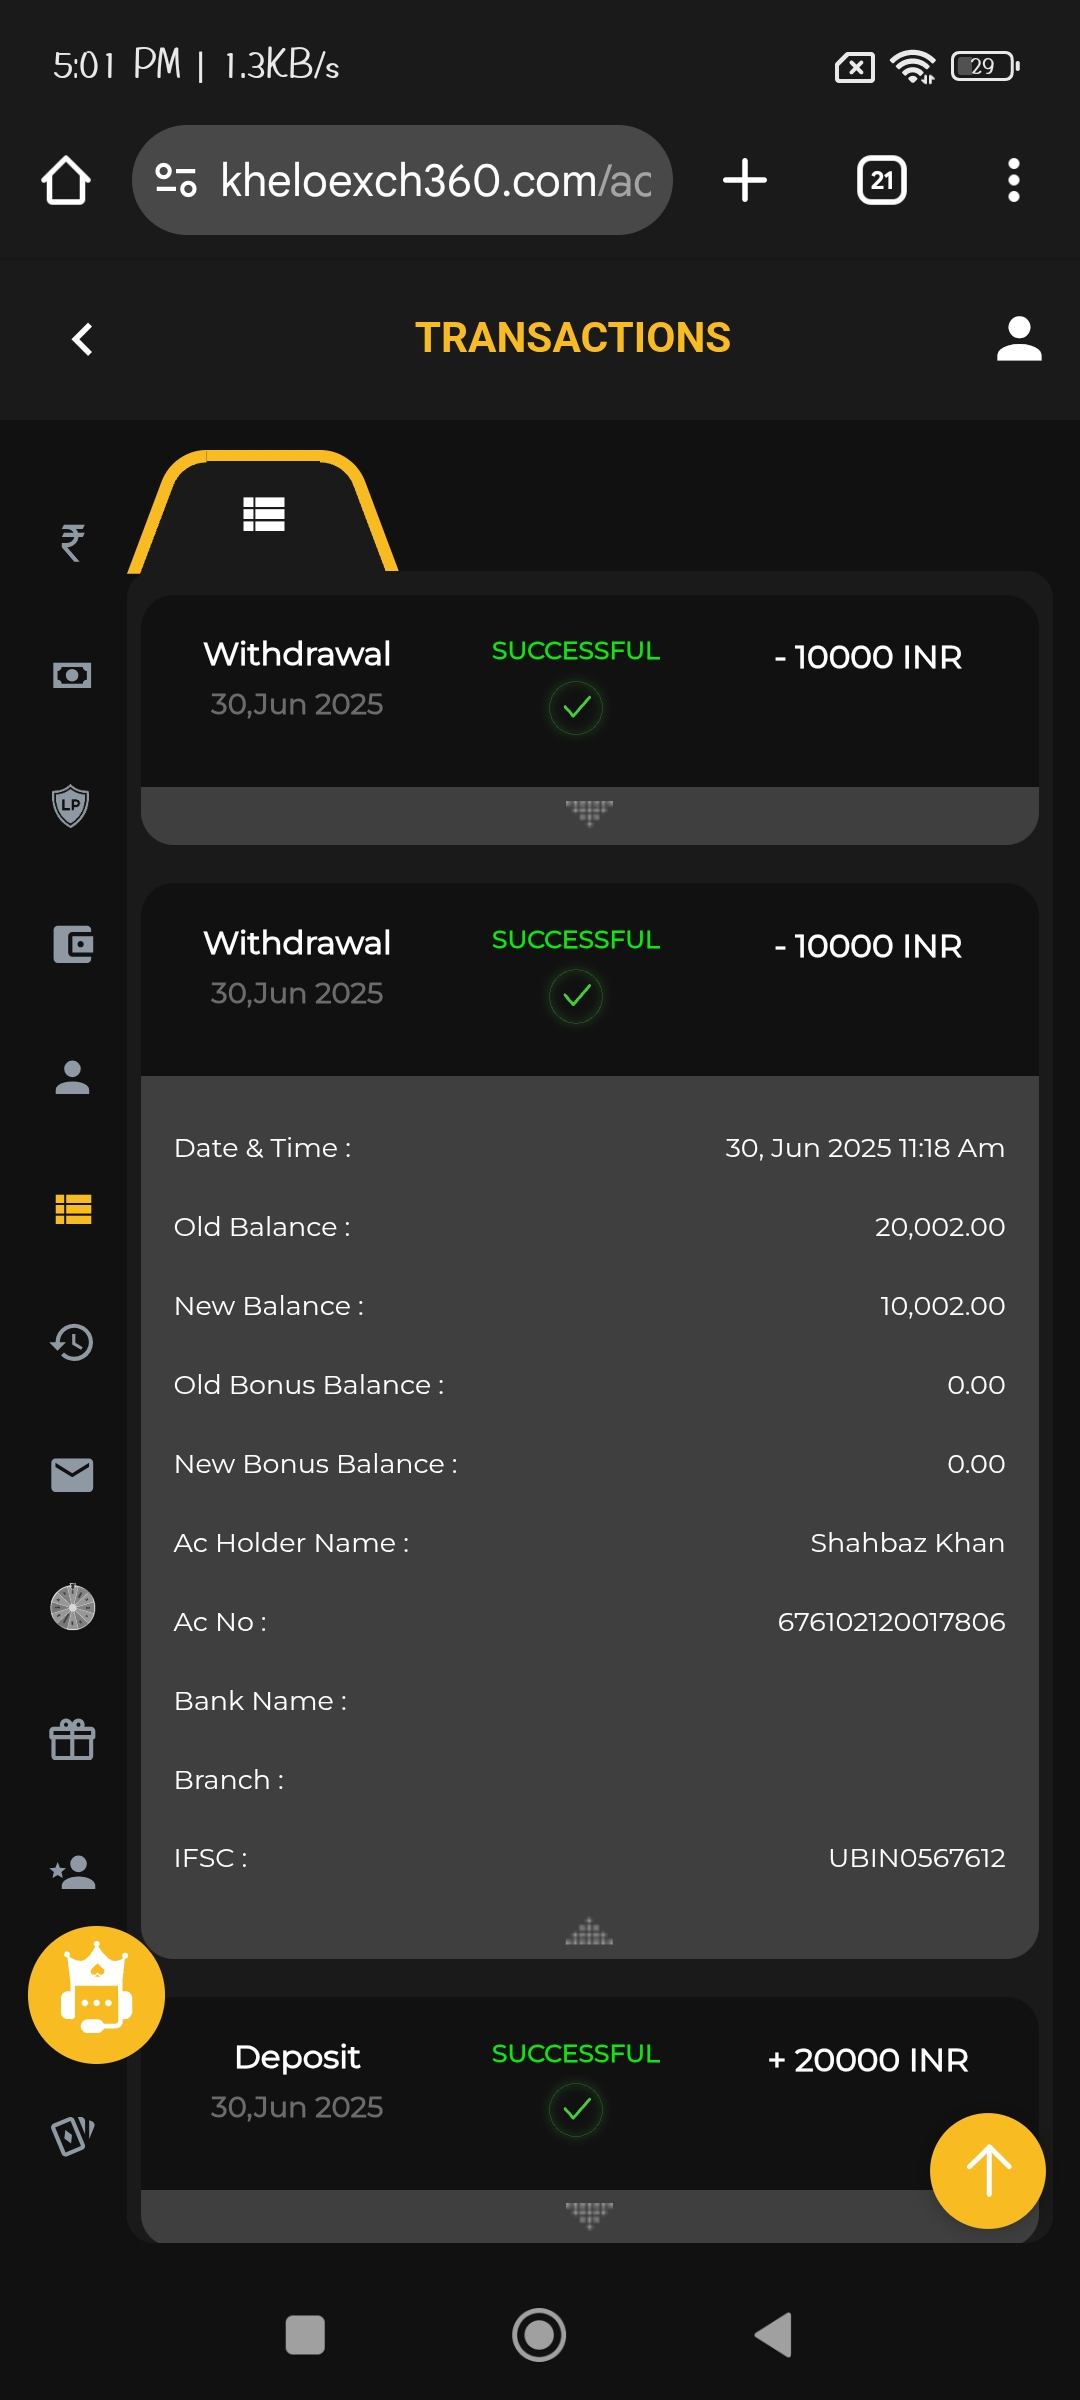Expand the Deposit transaction details
Screen dimensions: 1080x2400
tap(589, 2214)
